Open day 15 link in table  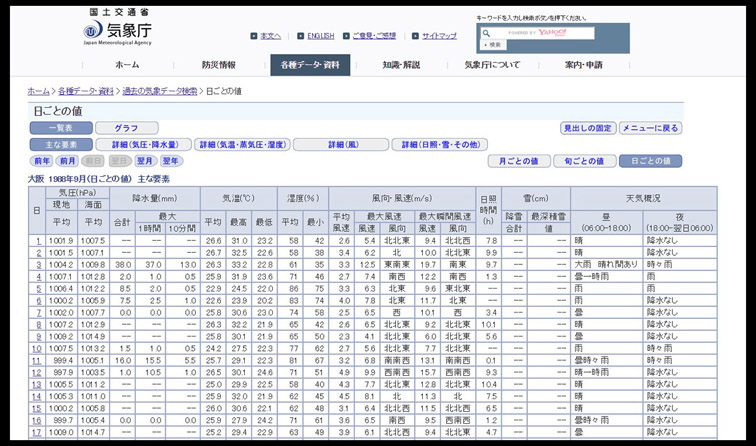coord(37,408)
